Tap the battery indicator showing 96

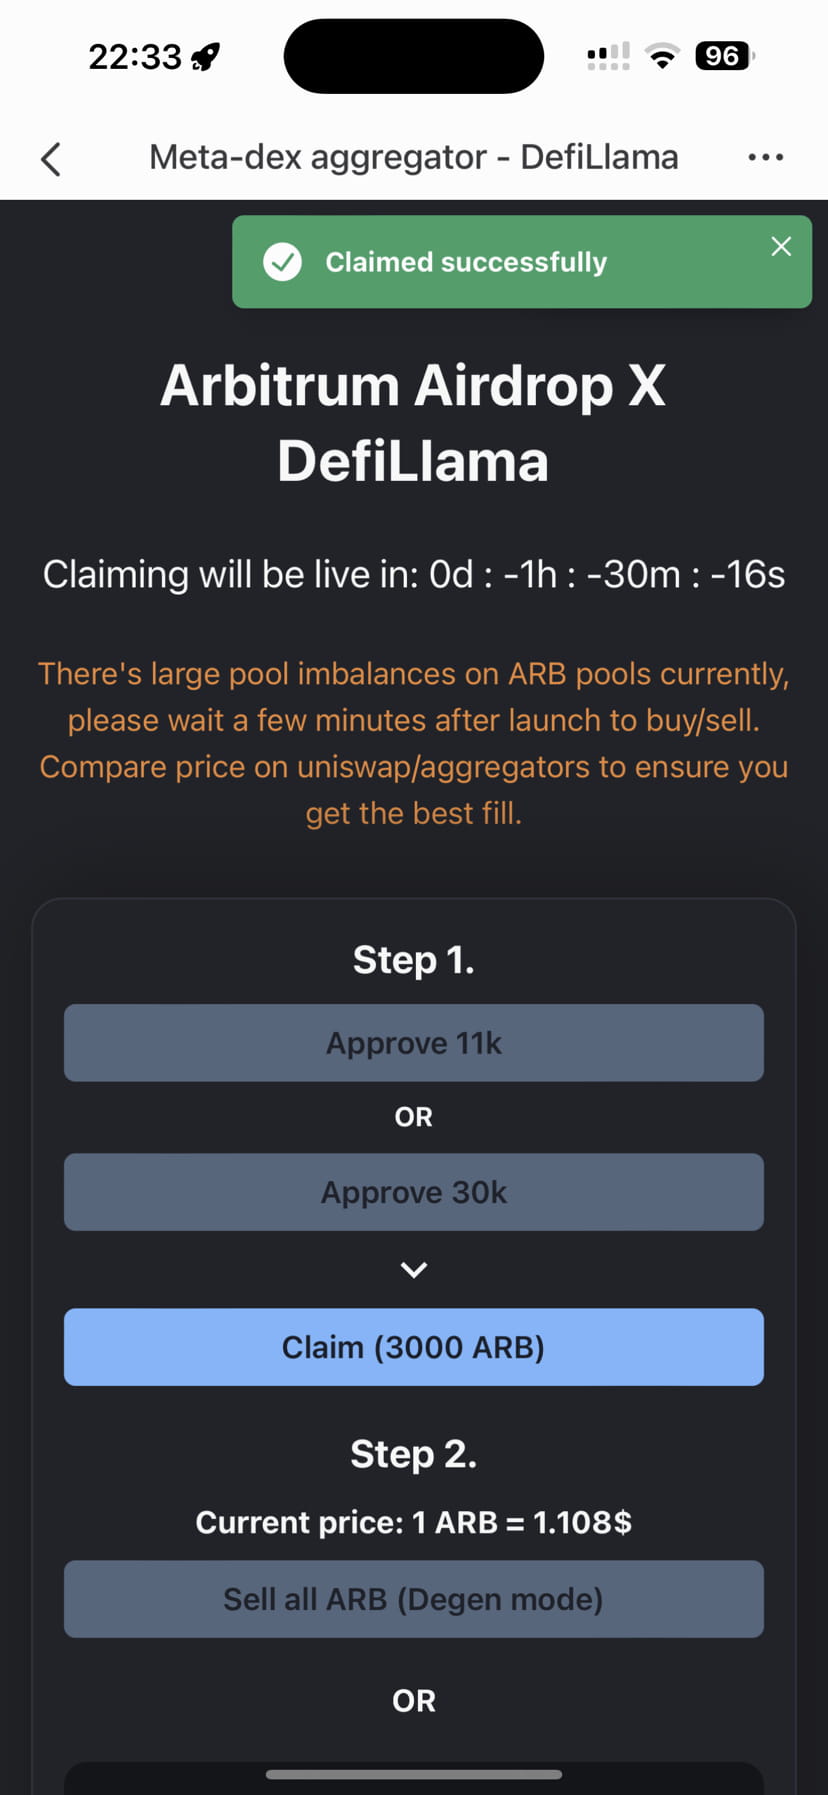coord(723,56)
